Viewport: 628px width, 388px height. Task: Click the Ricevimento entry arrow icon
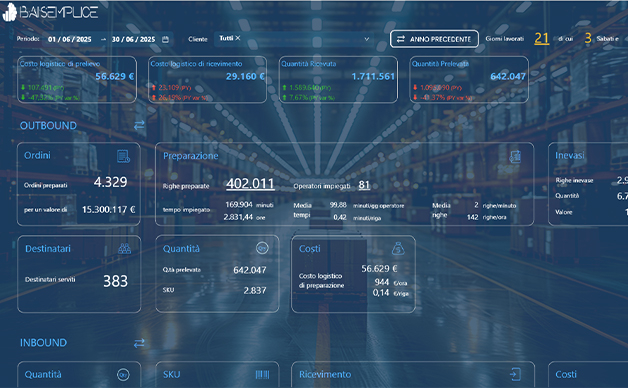click(515, 374)
